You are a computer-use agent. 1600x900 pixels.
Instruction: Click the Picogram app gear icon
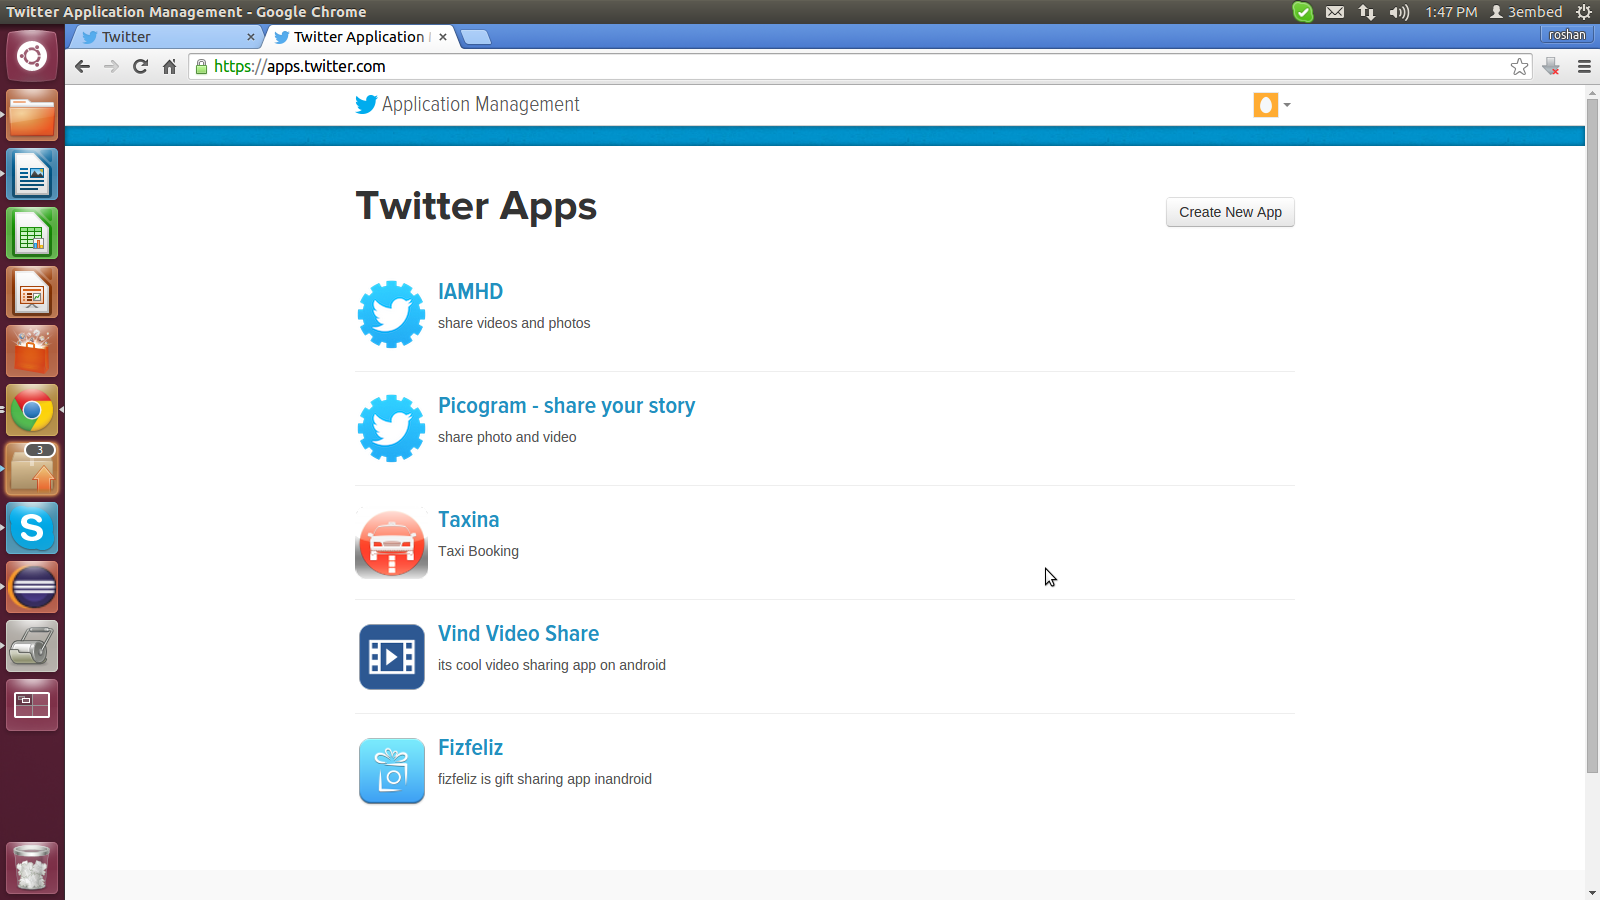[391, 428]
